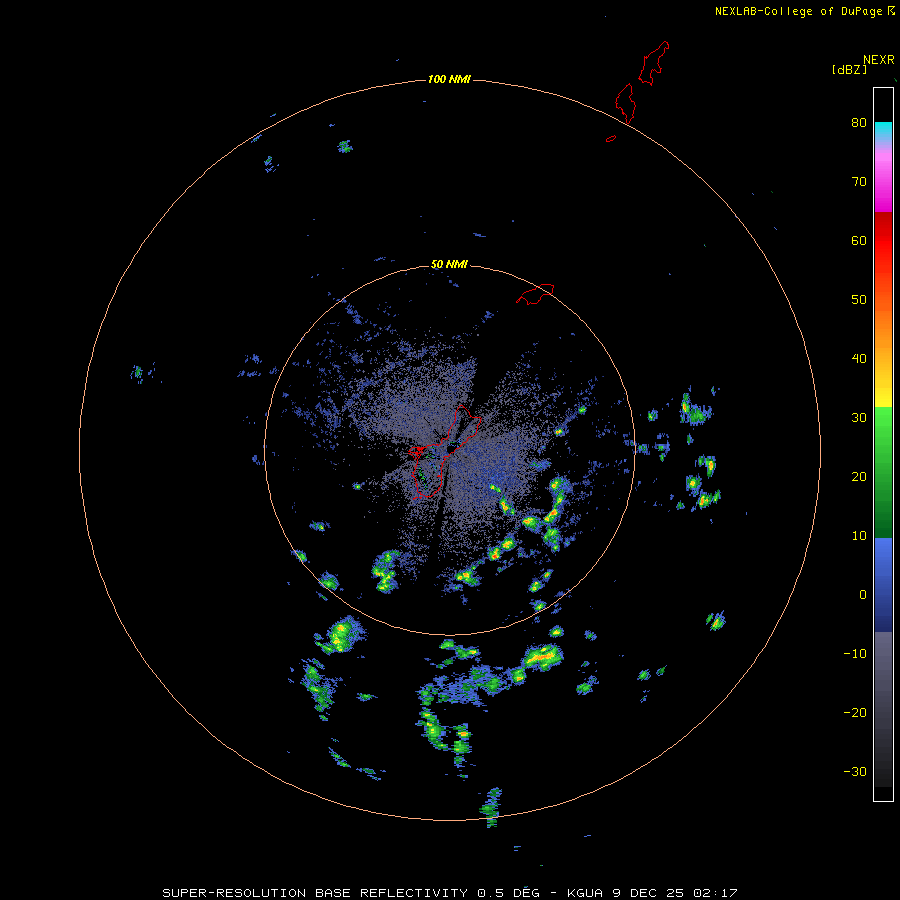The height and width of the screenshot is (900, 900).
Task: Click the NEXLAB-College of DuPage credit text
Action: 798,11
